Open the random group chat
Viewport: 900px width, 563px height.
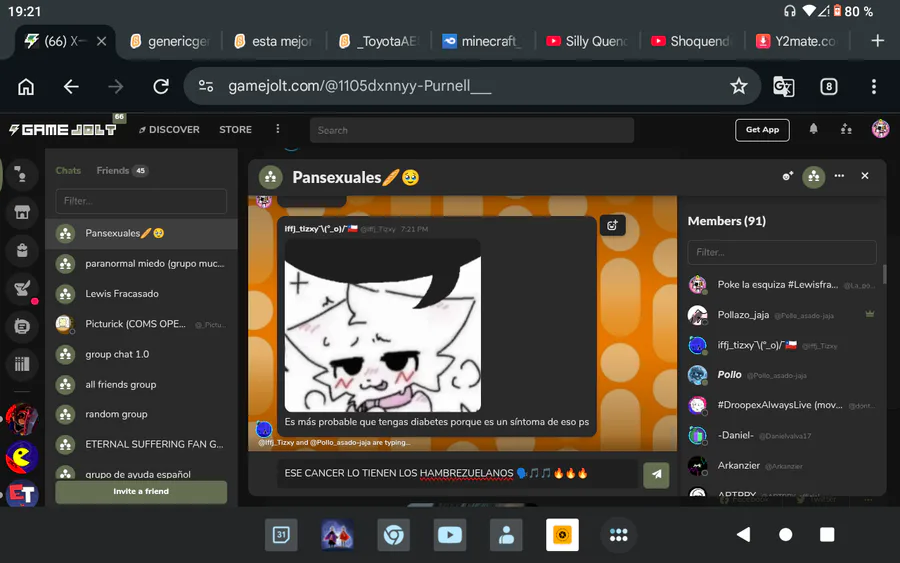coord(141,414)
